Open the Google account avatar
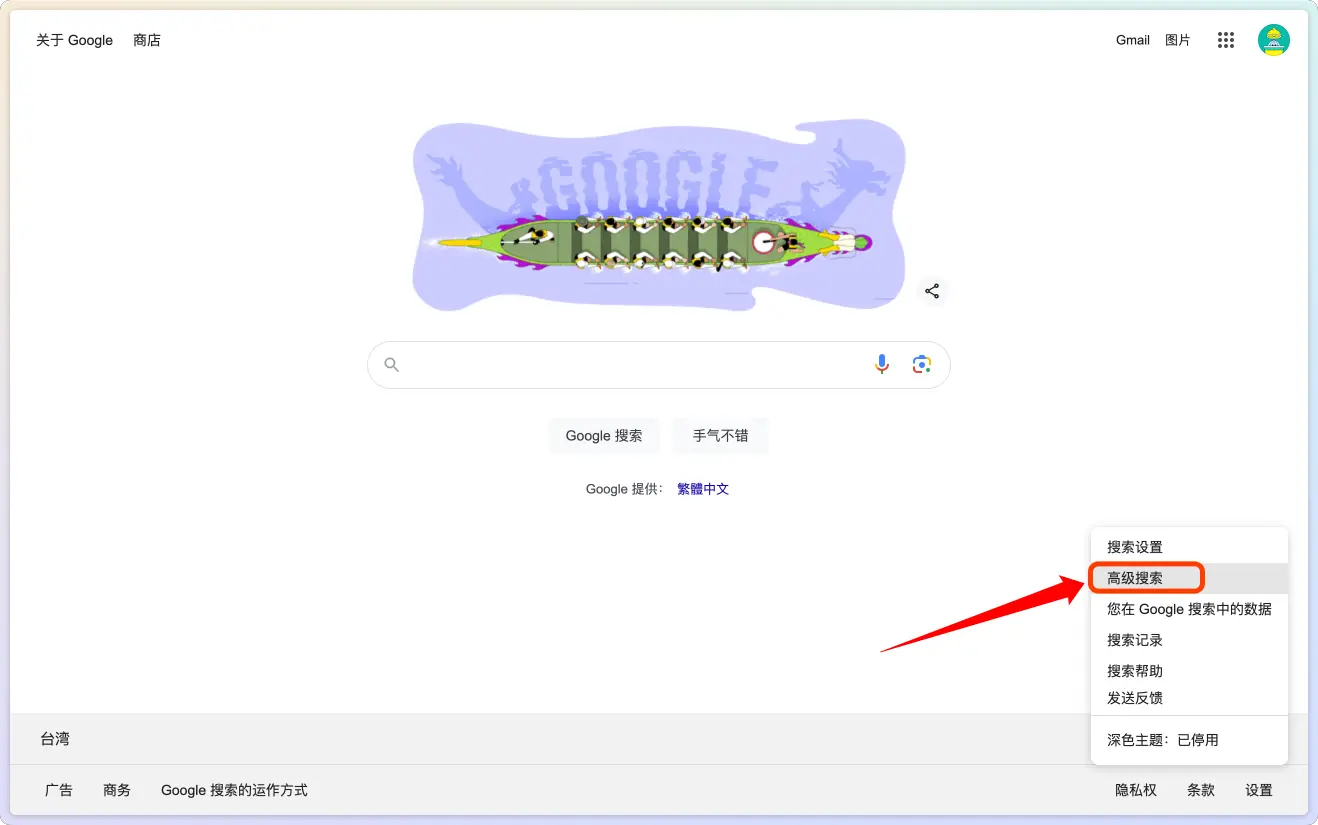The width and height of the screenshot is (1318, 825). pos(1274,40)
